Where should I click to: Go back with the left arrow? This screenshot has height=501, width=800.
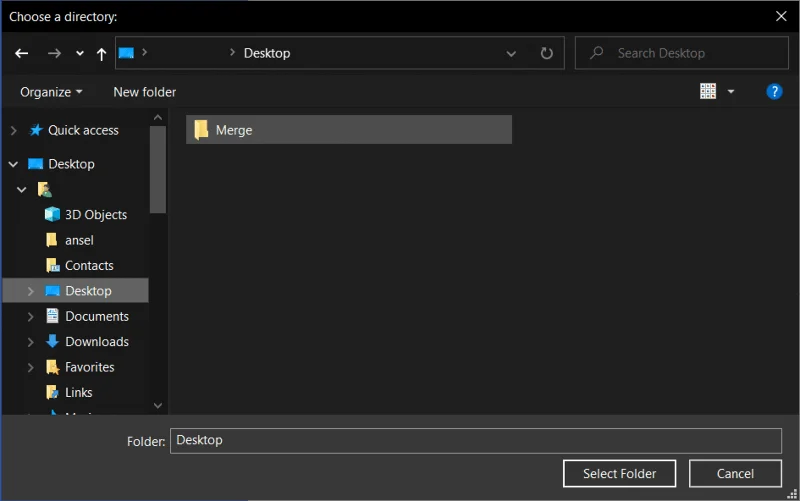pyautogui.click(x=21, y=53)
